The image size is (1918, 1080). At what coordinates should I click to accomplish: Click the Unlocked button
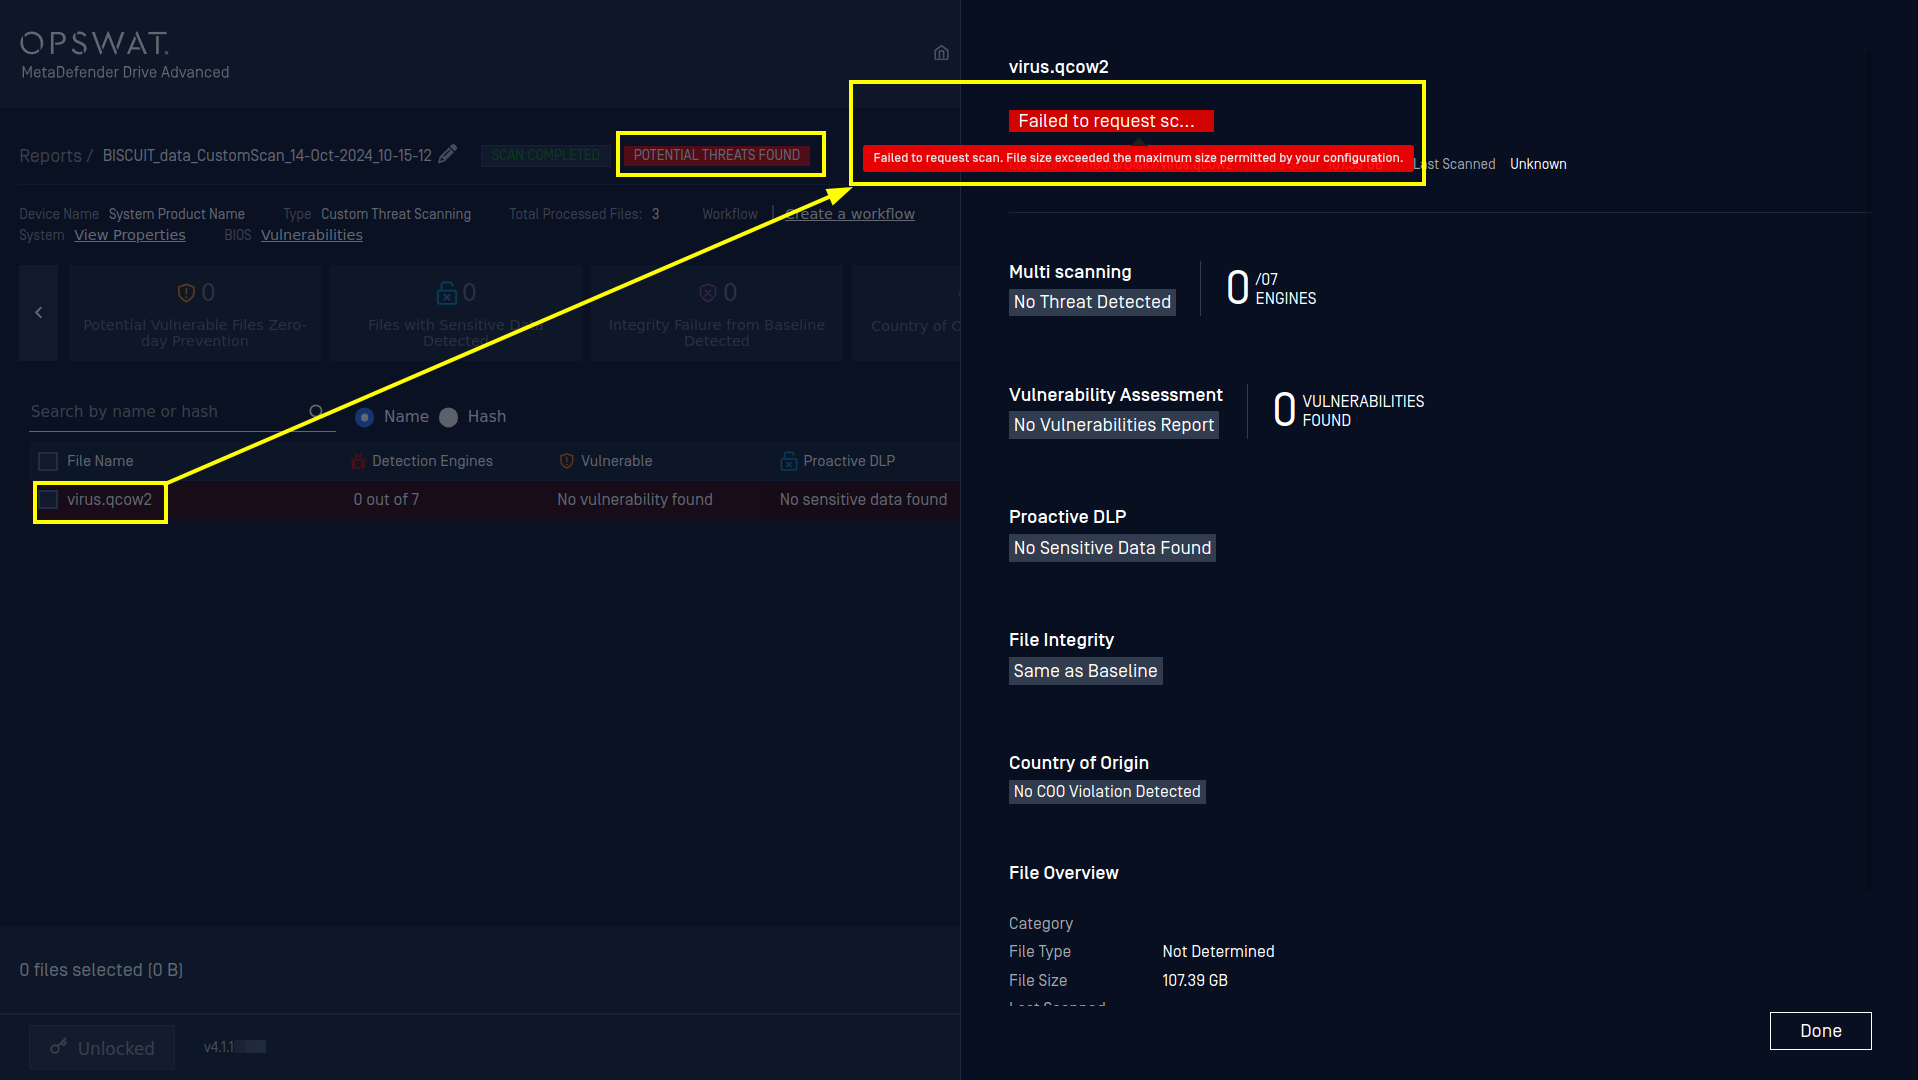(102, 1047)
